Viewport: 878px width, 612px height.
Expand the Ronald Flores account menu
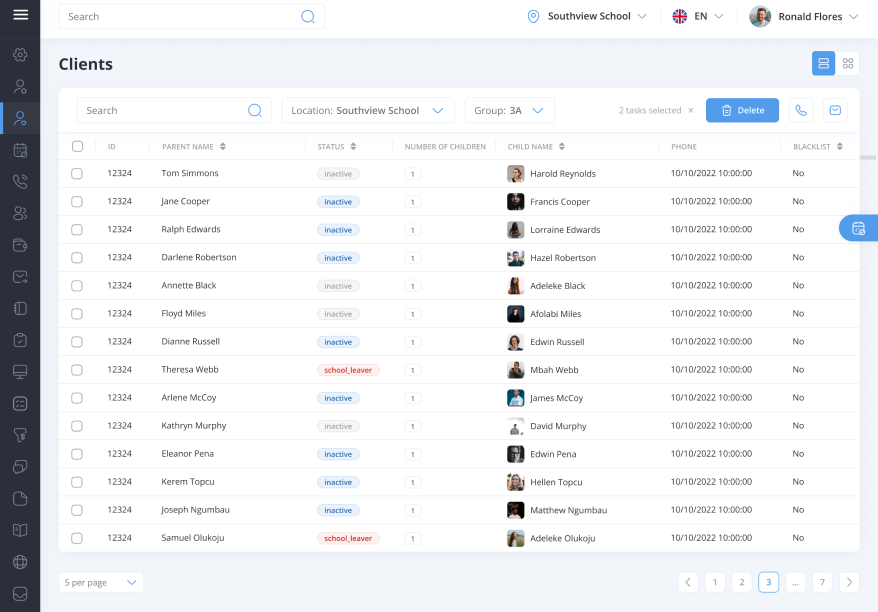pos(804,17)
